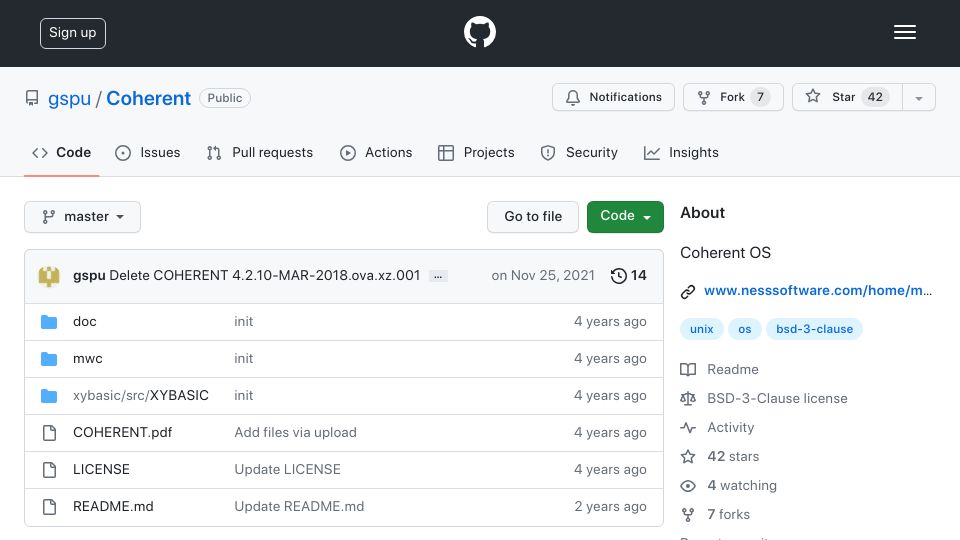Click the commit history clock icon

[x=618, y=276]
